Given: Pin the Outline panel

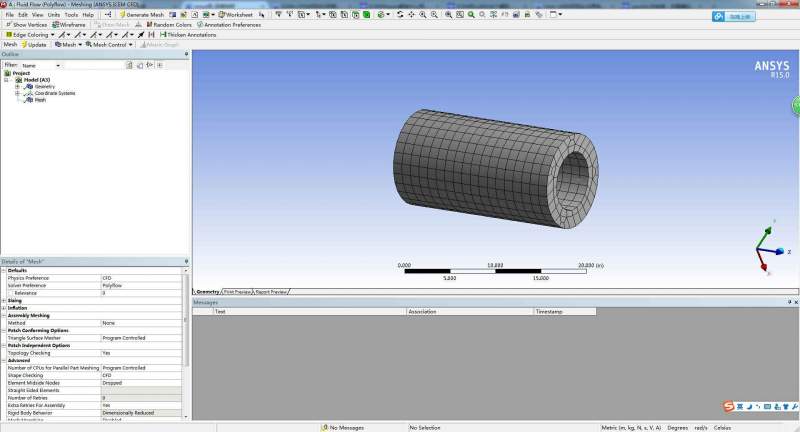Looking at the screenshot, I should [186, 54].
